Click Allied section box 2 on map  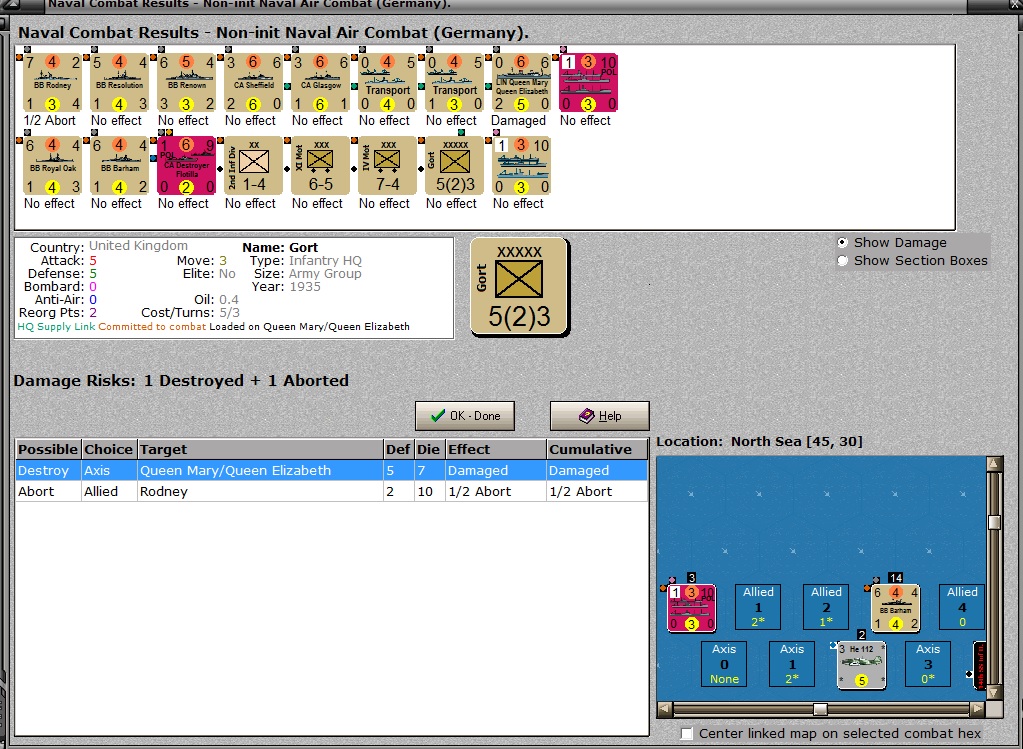point(826,607)
